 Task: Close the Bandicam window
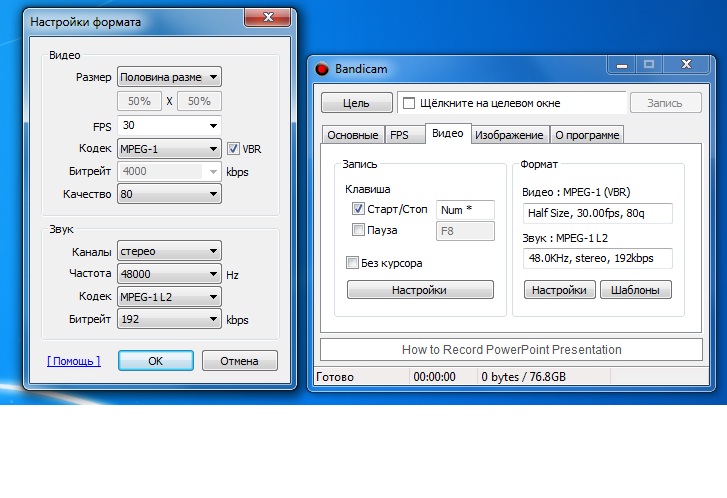pyautogui.click(x=686, y=65)
